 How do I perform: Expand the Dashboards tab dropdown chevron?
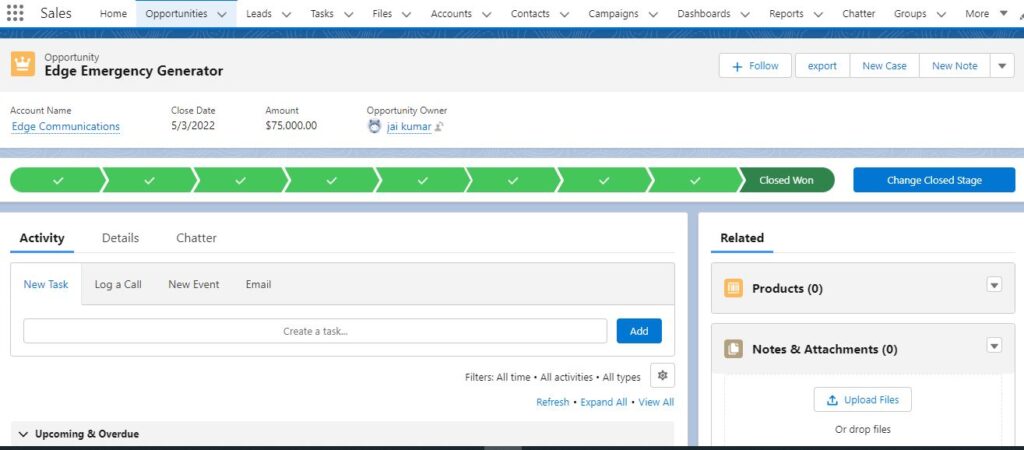(x=745, y=14)
